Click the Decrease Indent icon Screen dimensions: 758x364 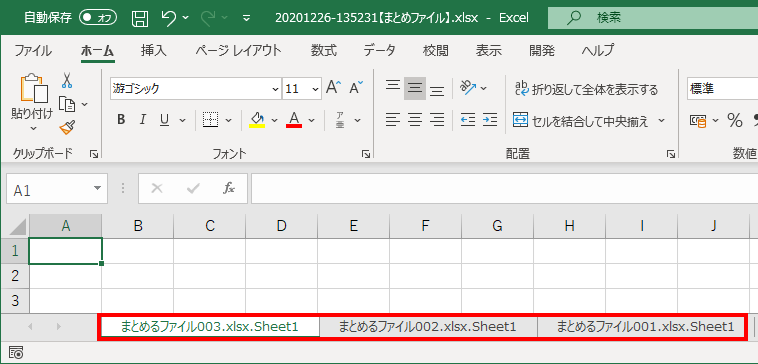[467, 120]
